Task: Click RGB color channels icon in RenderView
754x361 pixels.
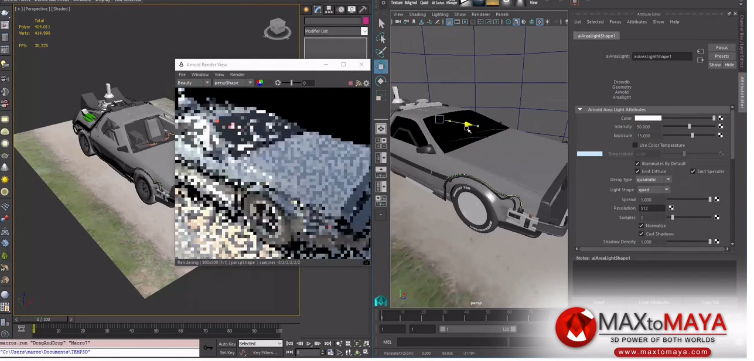Action: click(x=260, y=83)
